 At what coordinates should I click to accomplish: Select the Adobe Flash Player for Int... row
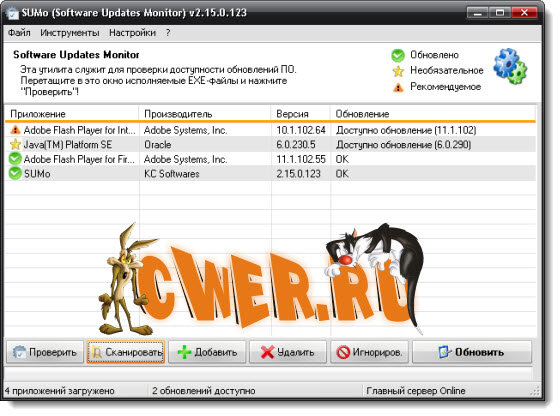point(270,130)
